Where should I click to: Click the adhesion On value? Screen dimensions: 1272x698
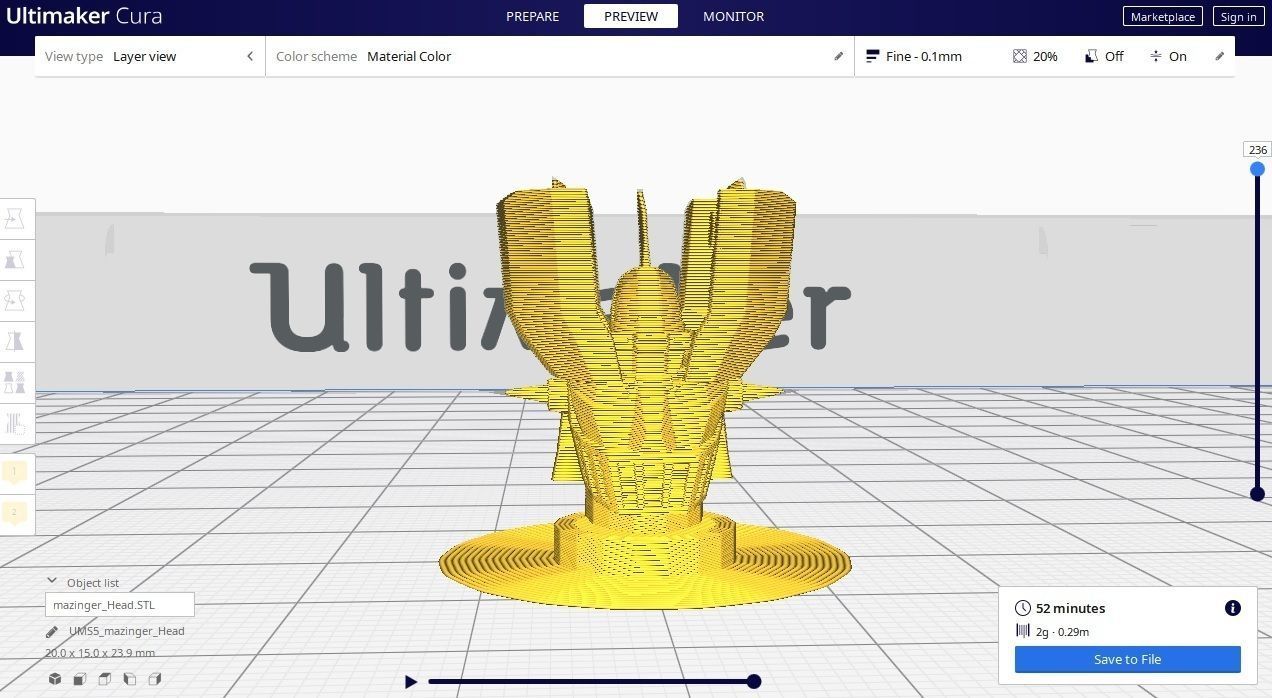[x=1178, y=56]
